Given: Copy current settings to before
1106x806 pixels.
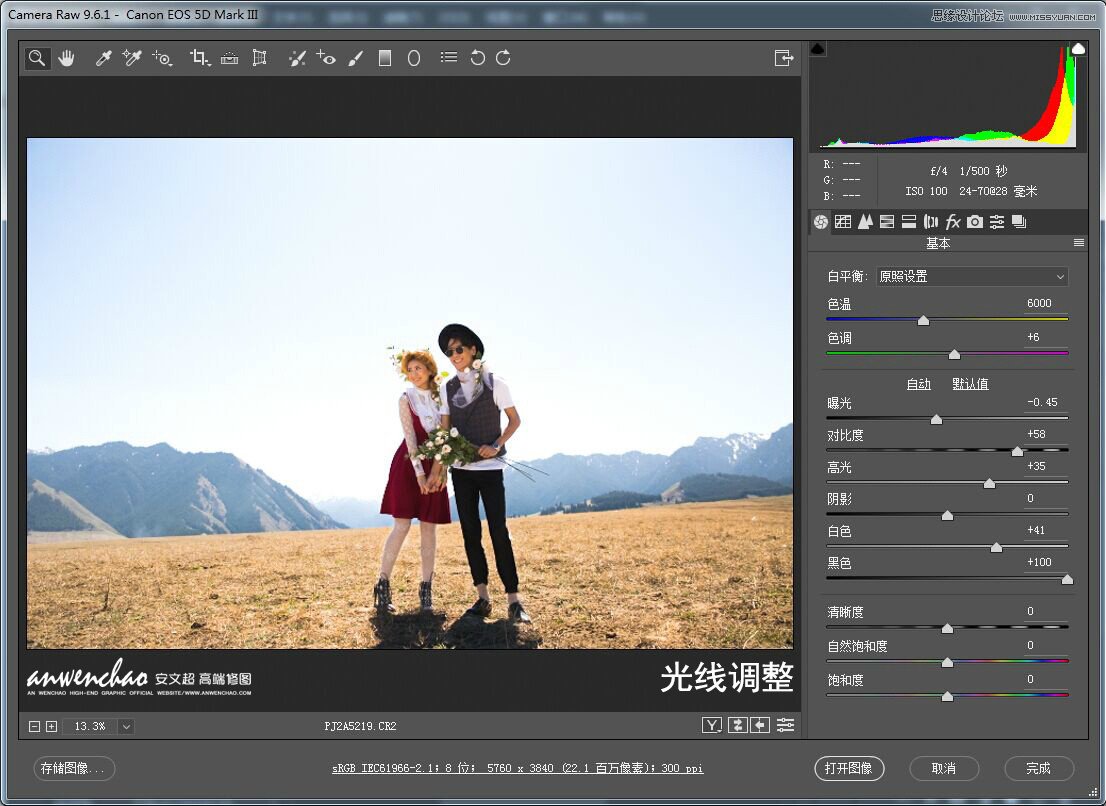Looking at the screenshot, I should pyautogui.click(x=760, y=725).
